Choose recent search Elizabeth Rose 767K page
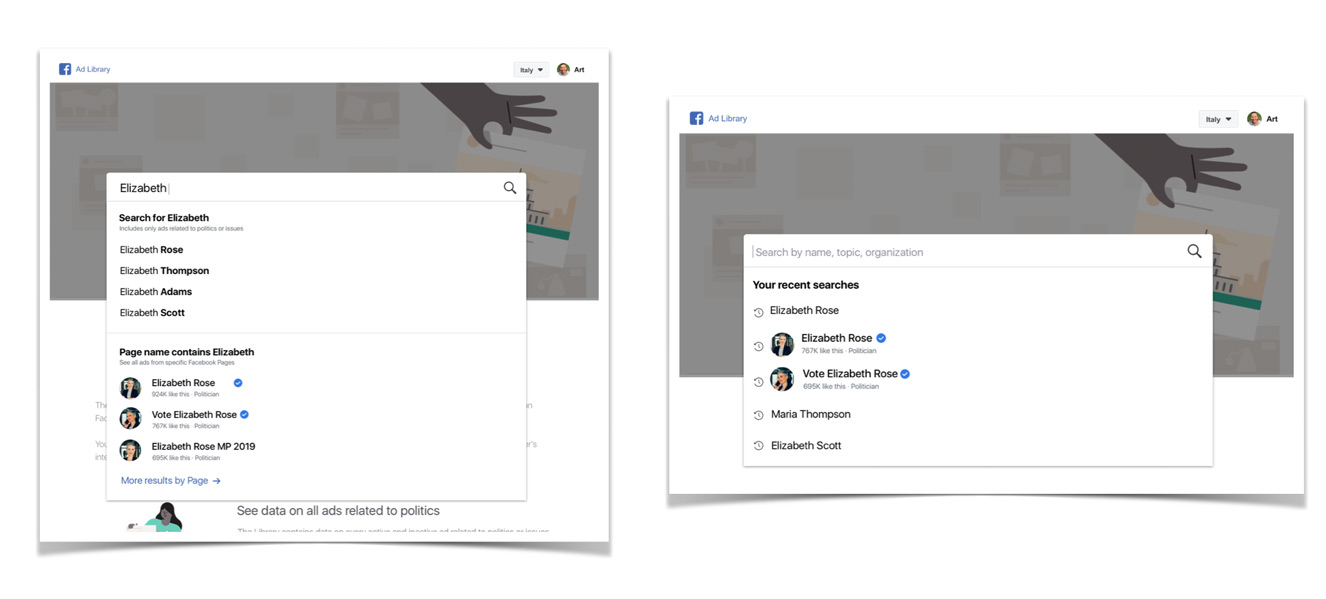The width and height of the screenshot is (1326, 599). tap(837, 338)
